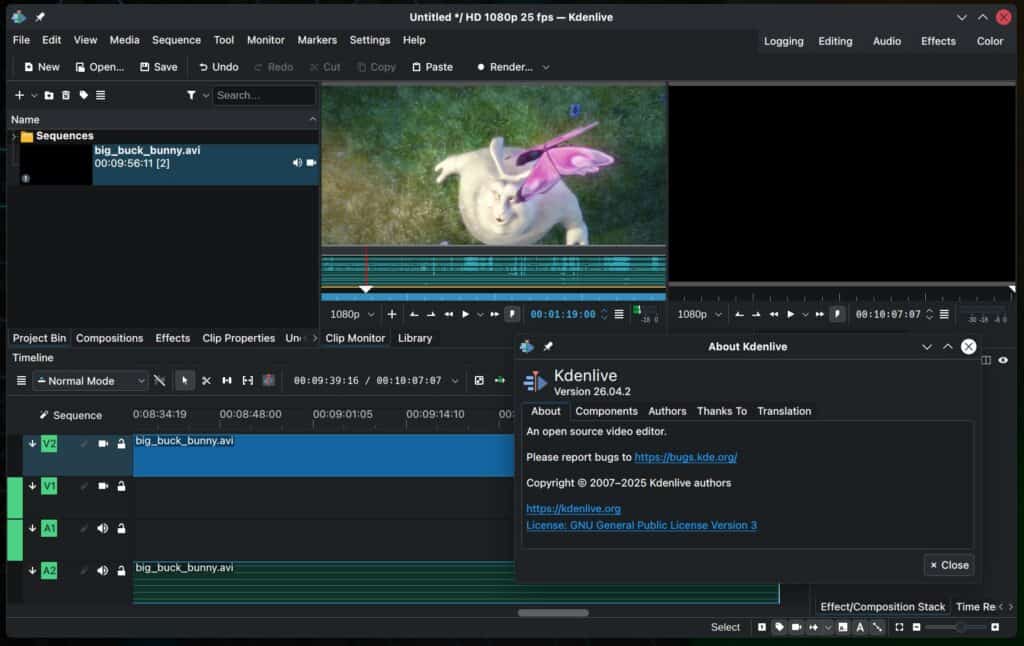Switch to Authors tab in About Kdenlive
Viewport: 1024px width, 646px height.
pos(667,411)
